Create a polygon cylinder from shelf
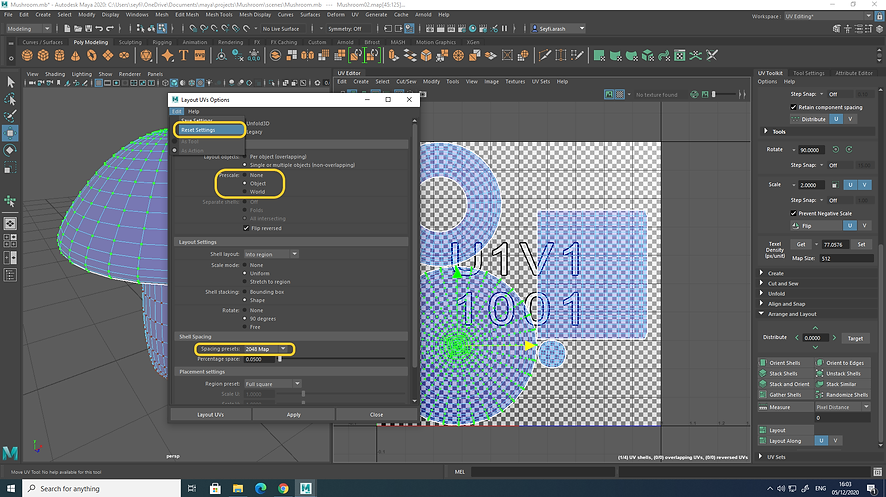886x497 pixels. [x=59, y=55]
